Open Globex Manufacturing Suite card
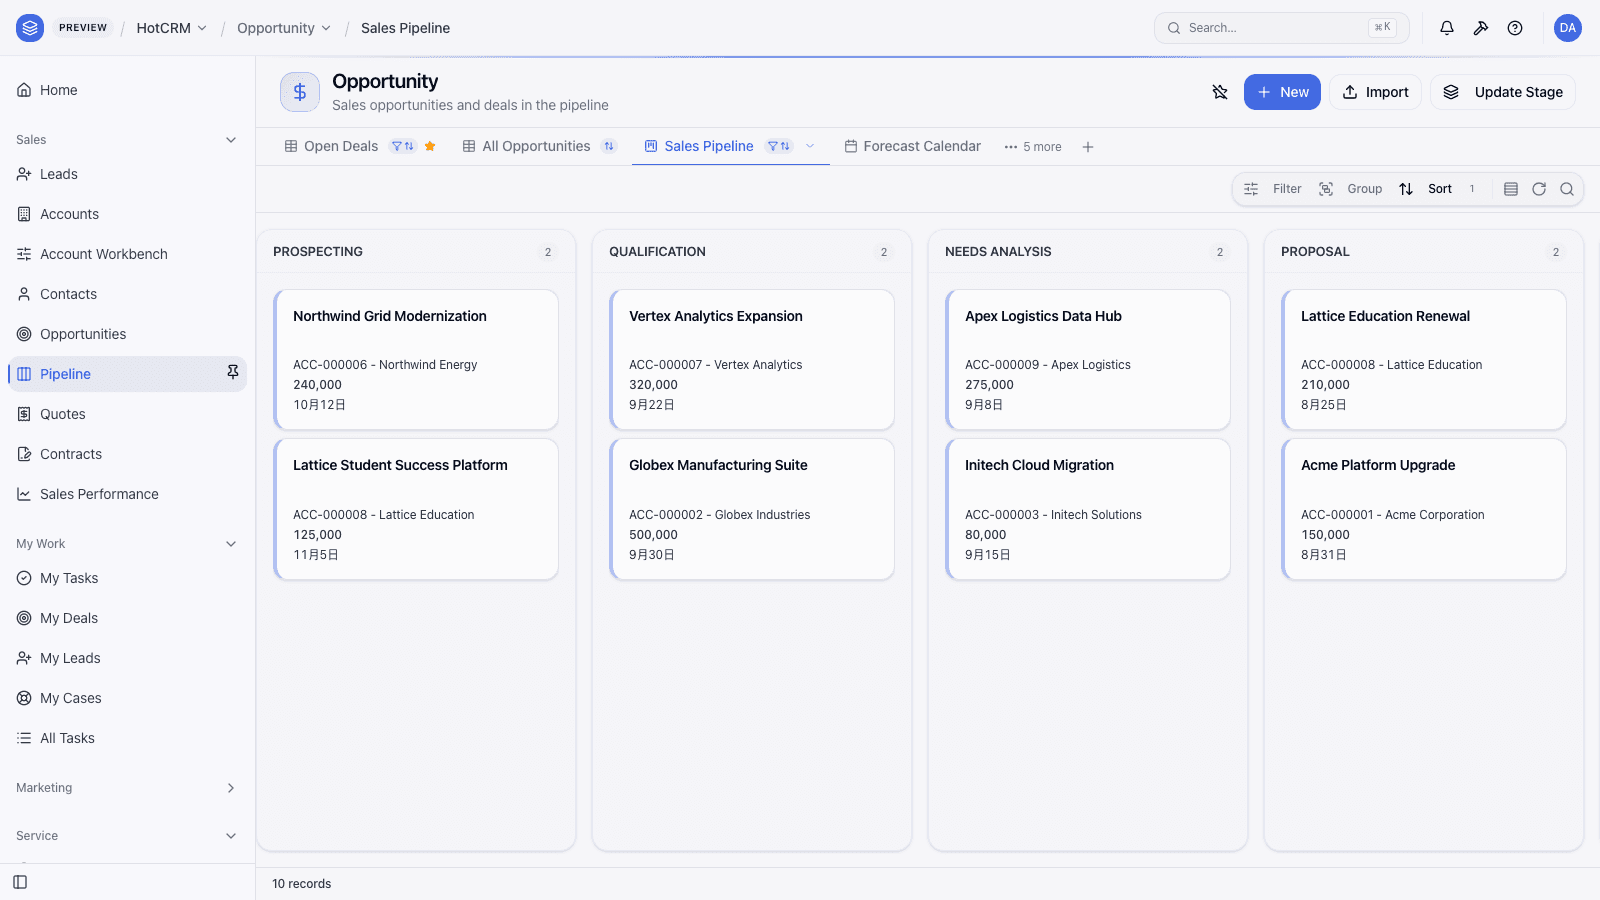The height and width of the screenshot is (900, 1600). coord(752,509)
